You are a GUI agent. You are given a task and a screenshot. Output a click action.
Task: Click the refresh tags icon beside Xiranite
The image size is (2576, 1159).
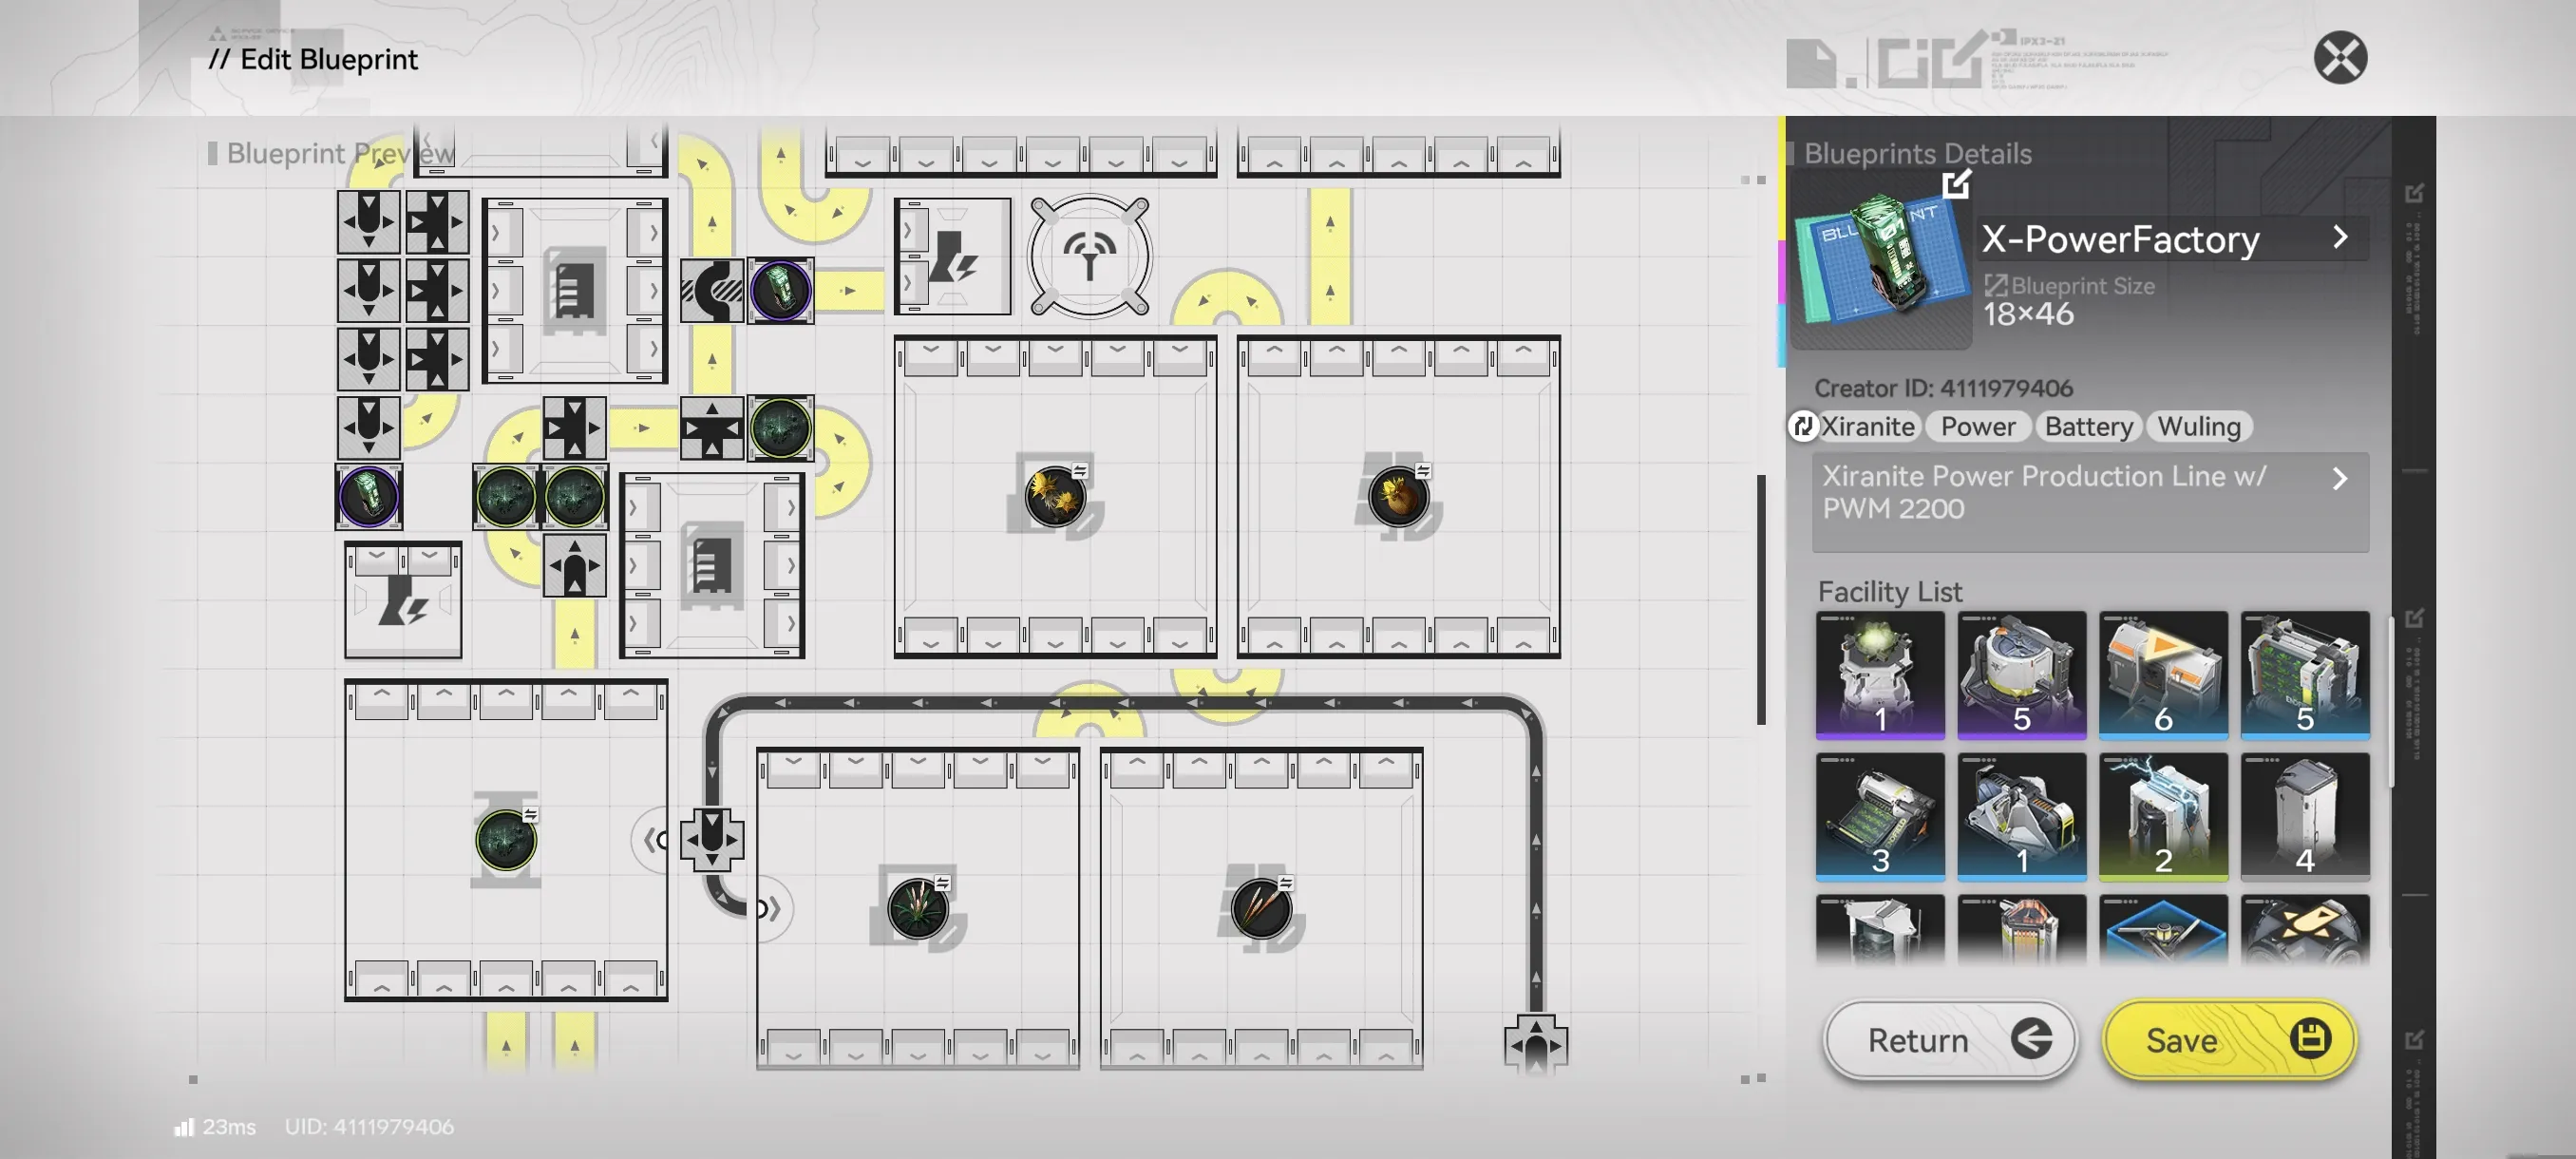(x=1802, y=427)
